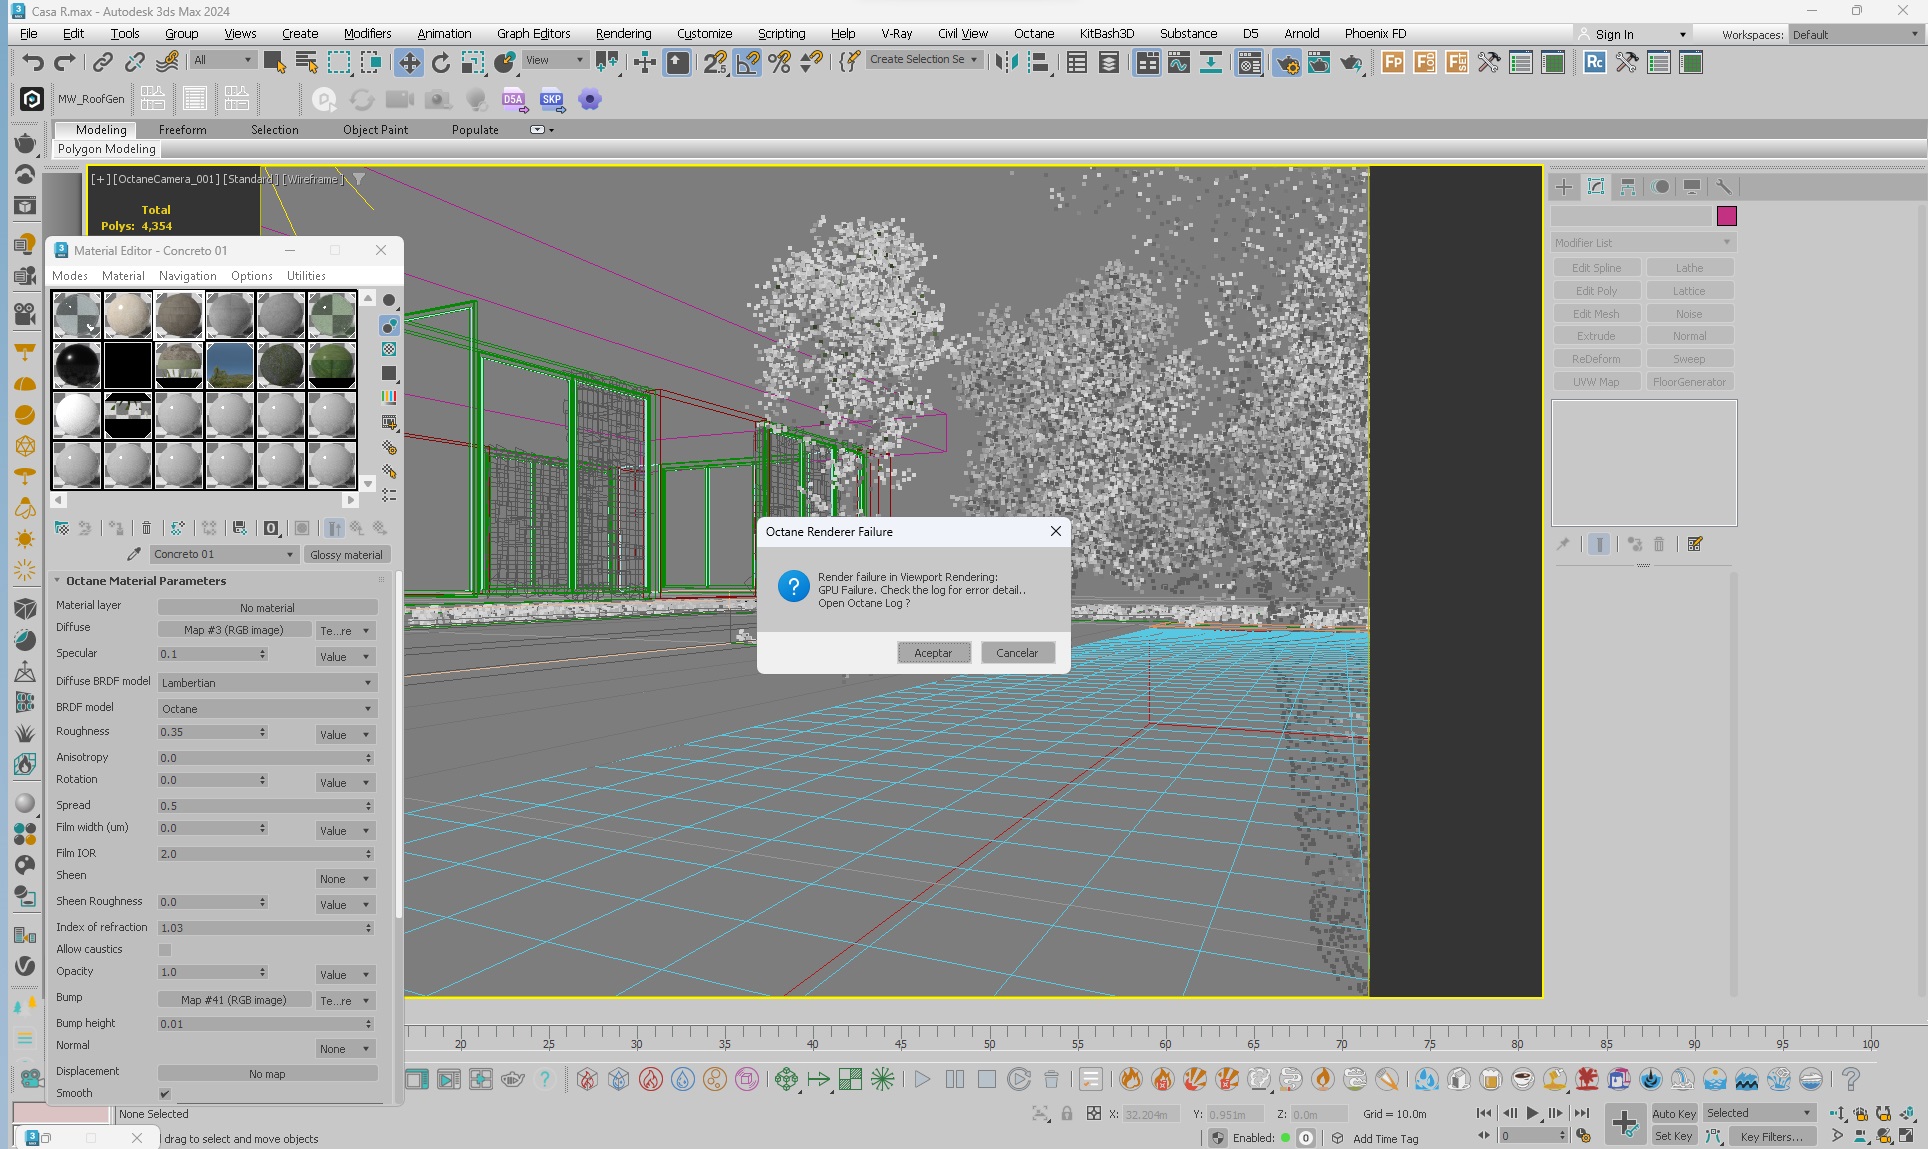Click the Redo arrow icon
The image size is (1928, 1149).
click(65, 63)
